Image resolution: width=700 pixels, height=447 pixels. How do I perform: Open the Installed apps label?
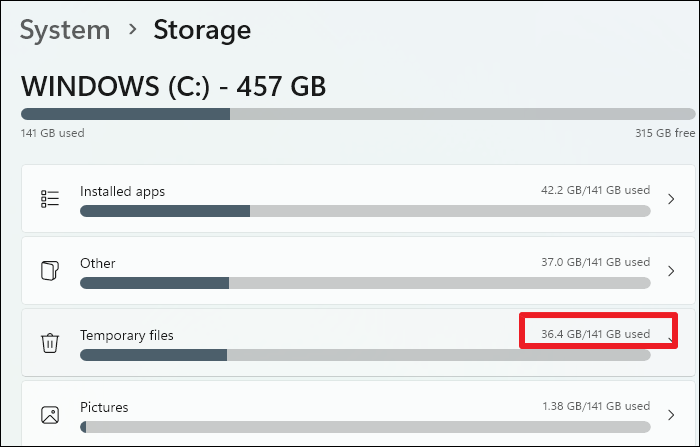tap(122, 191)
